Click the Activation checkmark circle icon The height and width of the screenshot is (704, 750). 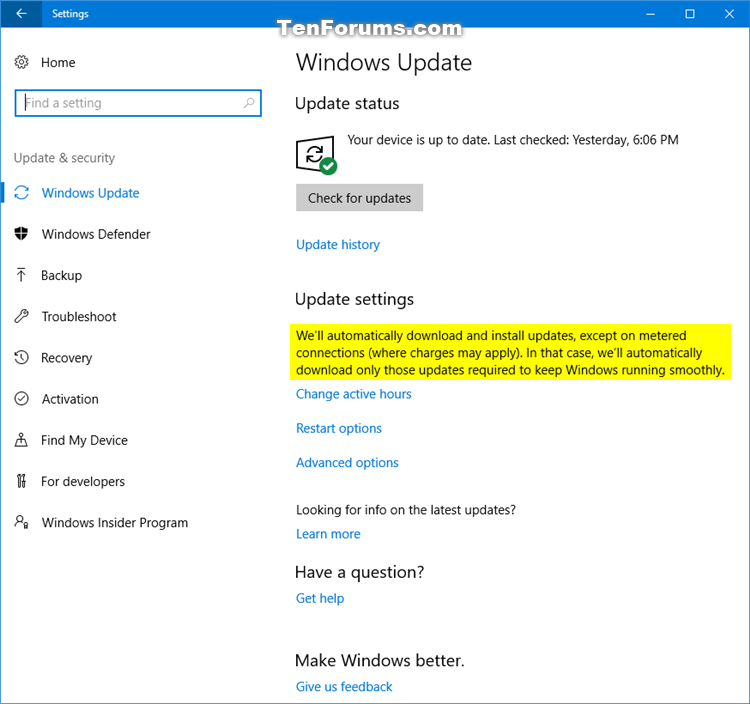[22, 398]
